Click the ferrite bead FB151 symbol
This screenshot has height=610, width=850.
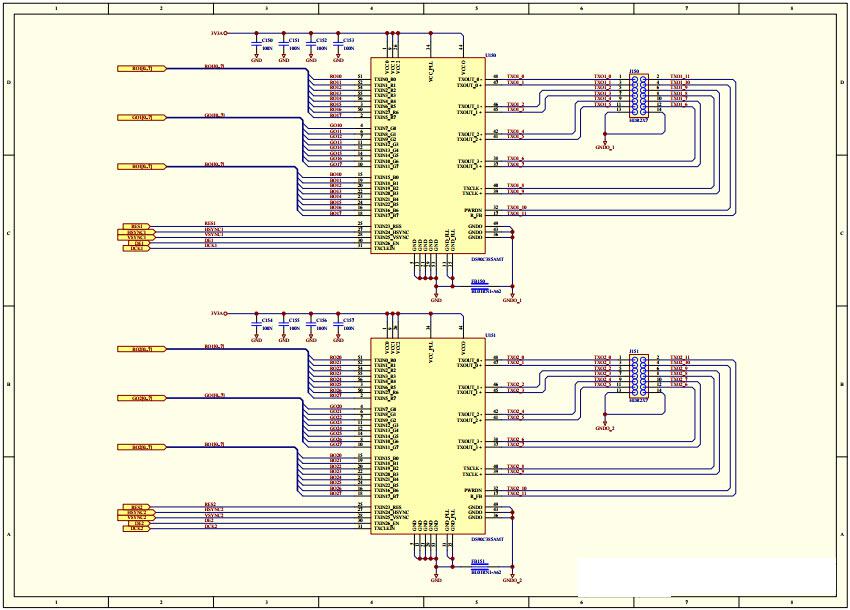tap(481, 566)
